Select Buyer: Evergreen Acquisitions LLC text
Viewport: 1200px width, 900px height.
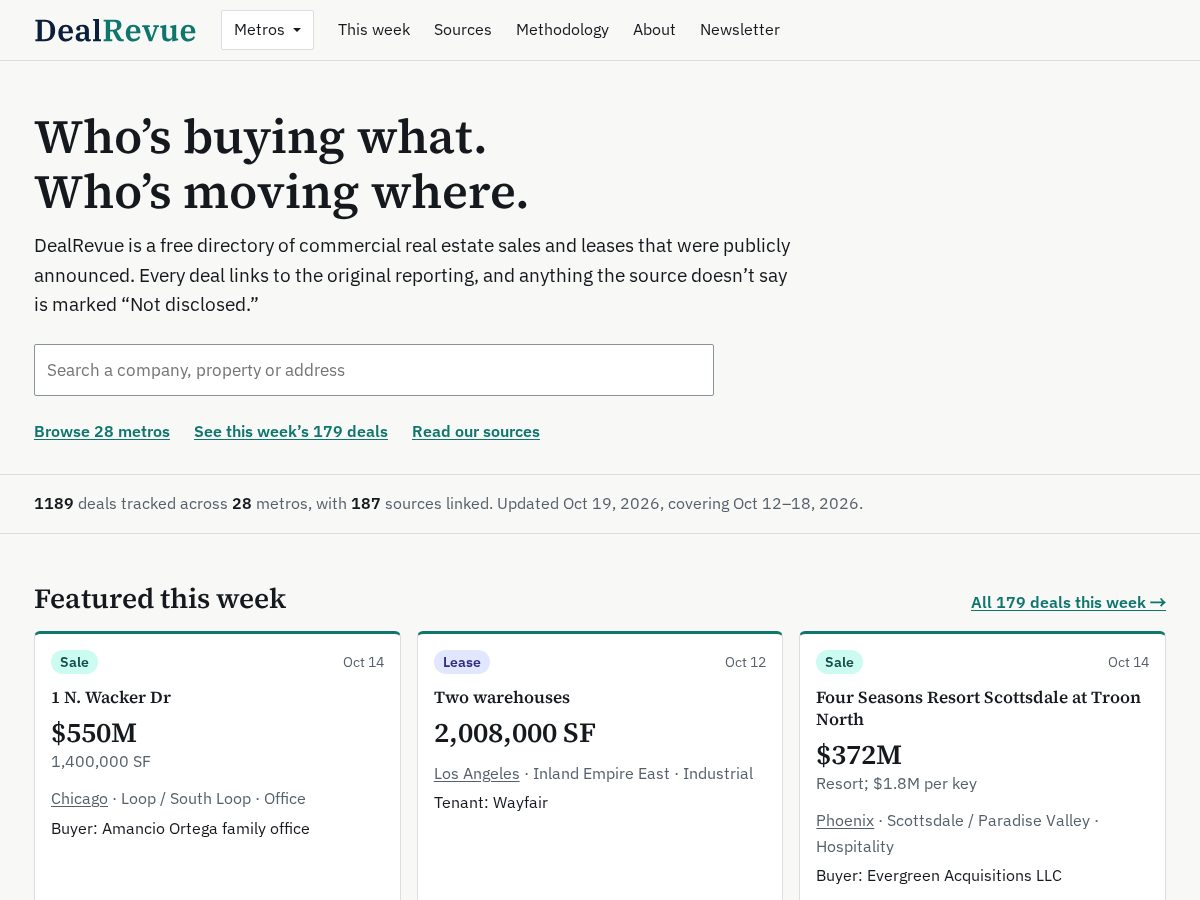point(939,876)
